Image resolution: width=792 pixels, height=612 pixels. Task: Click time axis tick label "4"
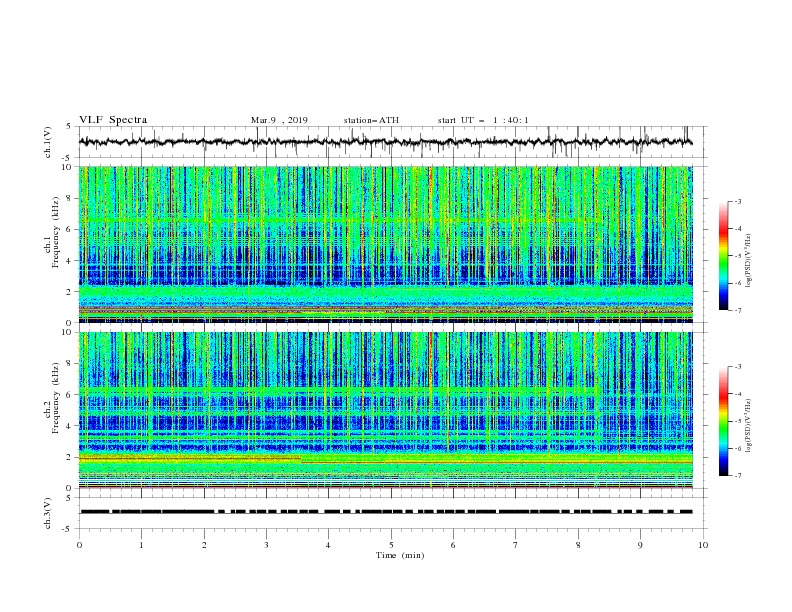(328, 545)
